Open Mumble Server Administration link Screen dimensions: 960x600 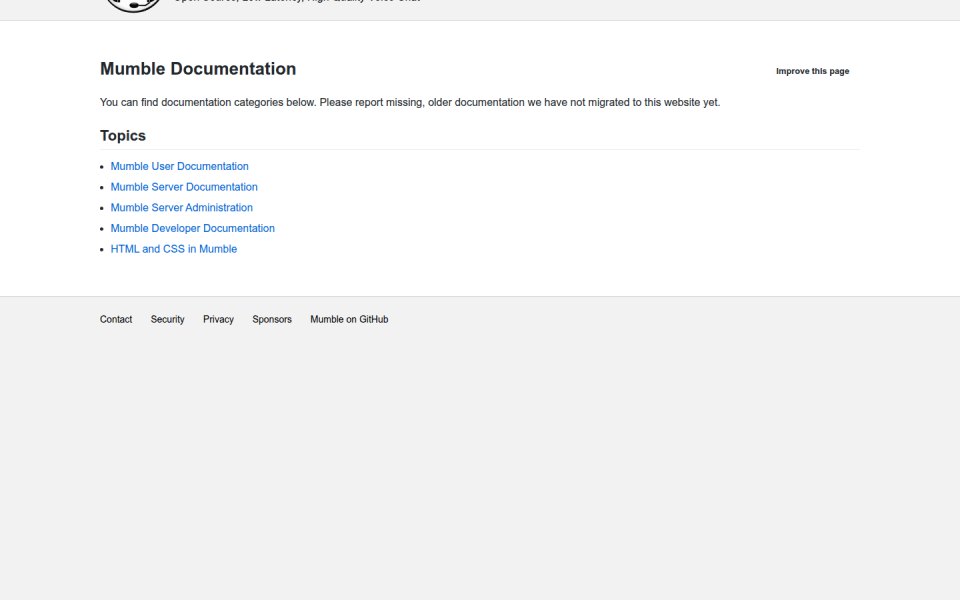[181, 208]
